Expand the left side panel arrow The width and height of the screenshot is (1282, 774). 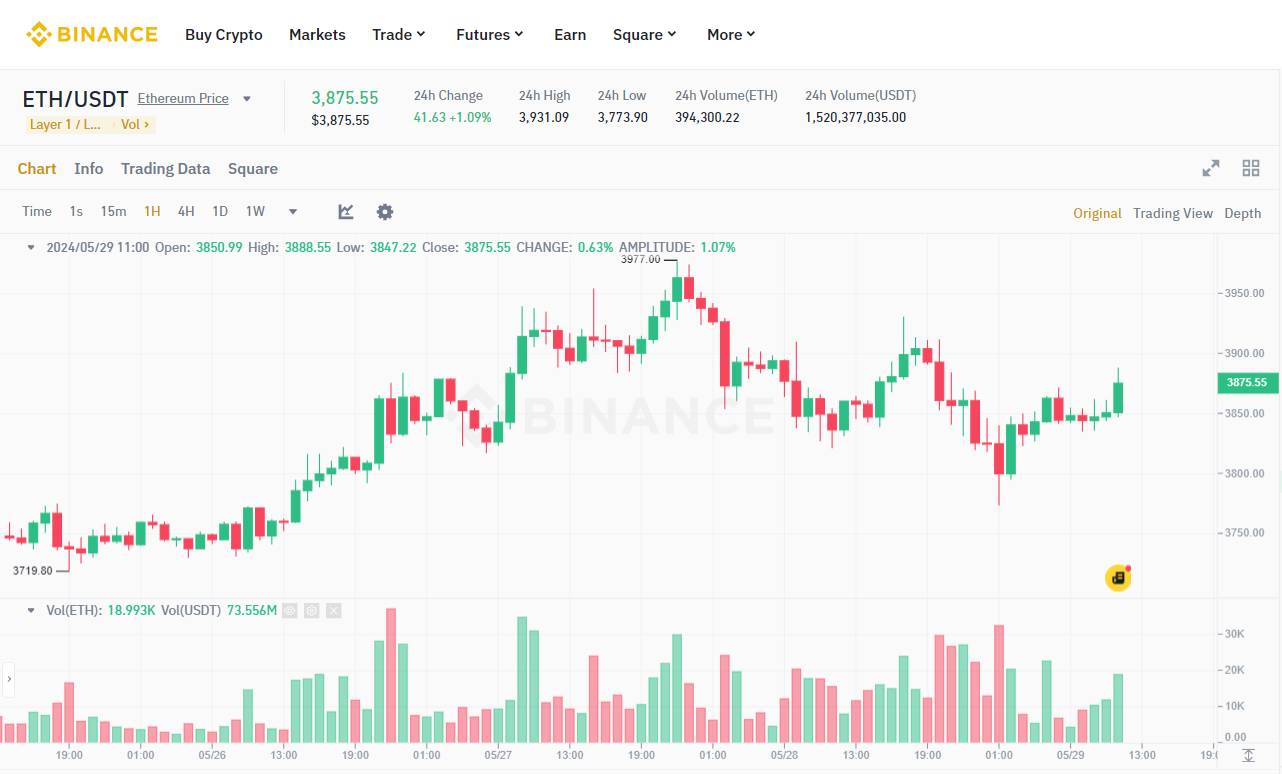(8, 679)
